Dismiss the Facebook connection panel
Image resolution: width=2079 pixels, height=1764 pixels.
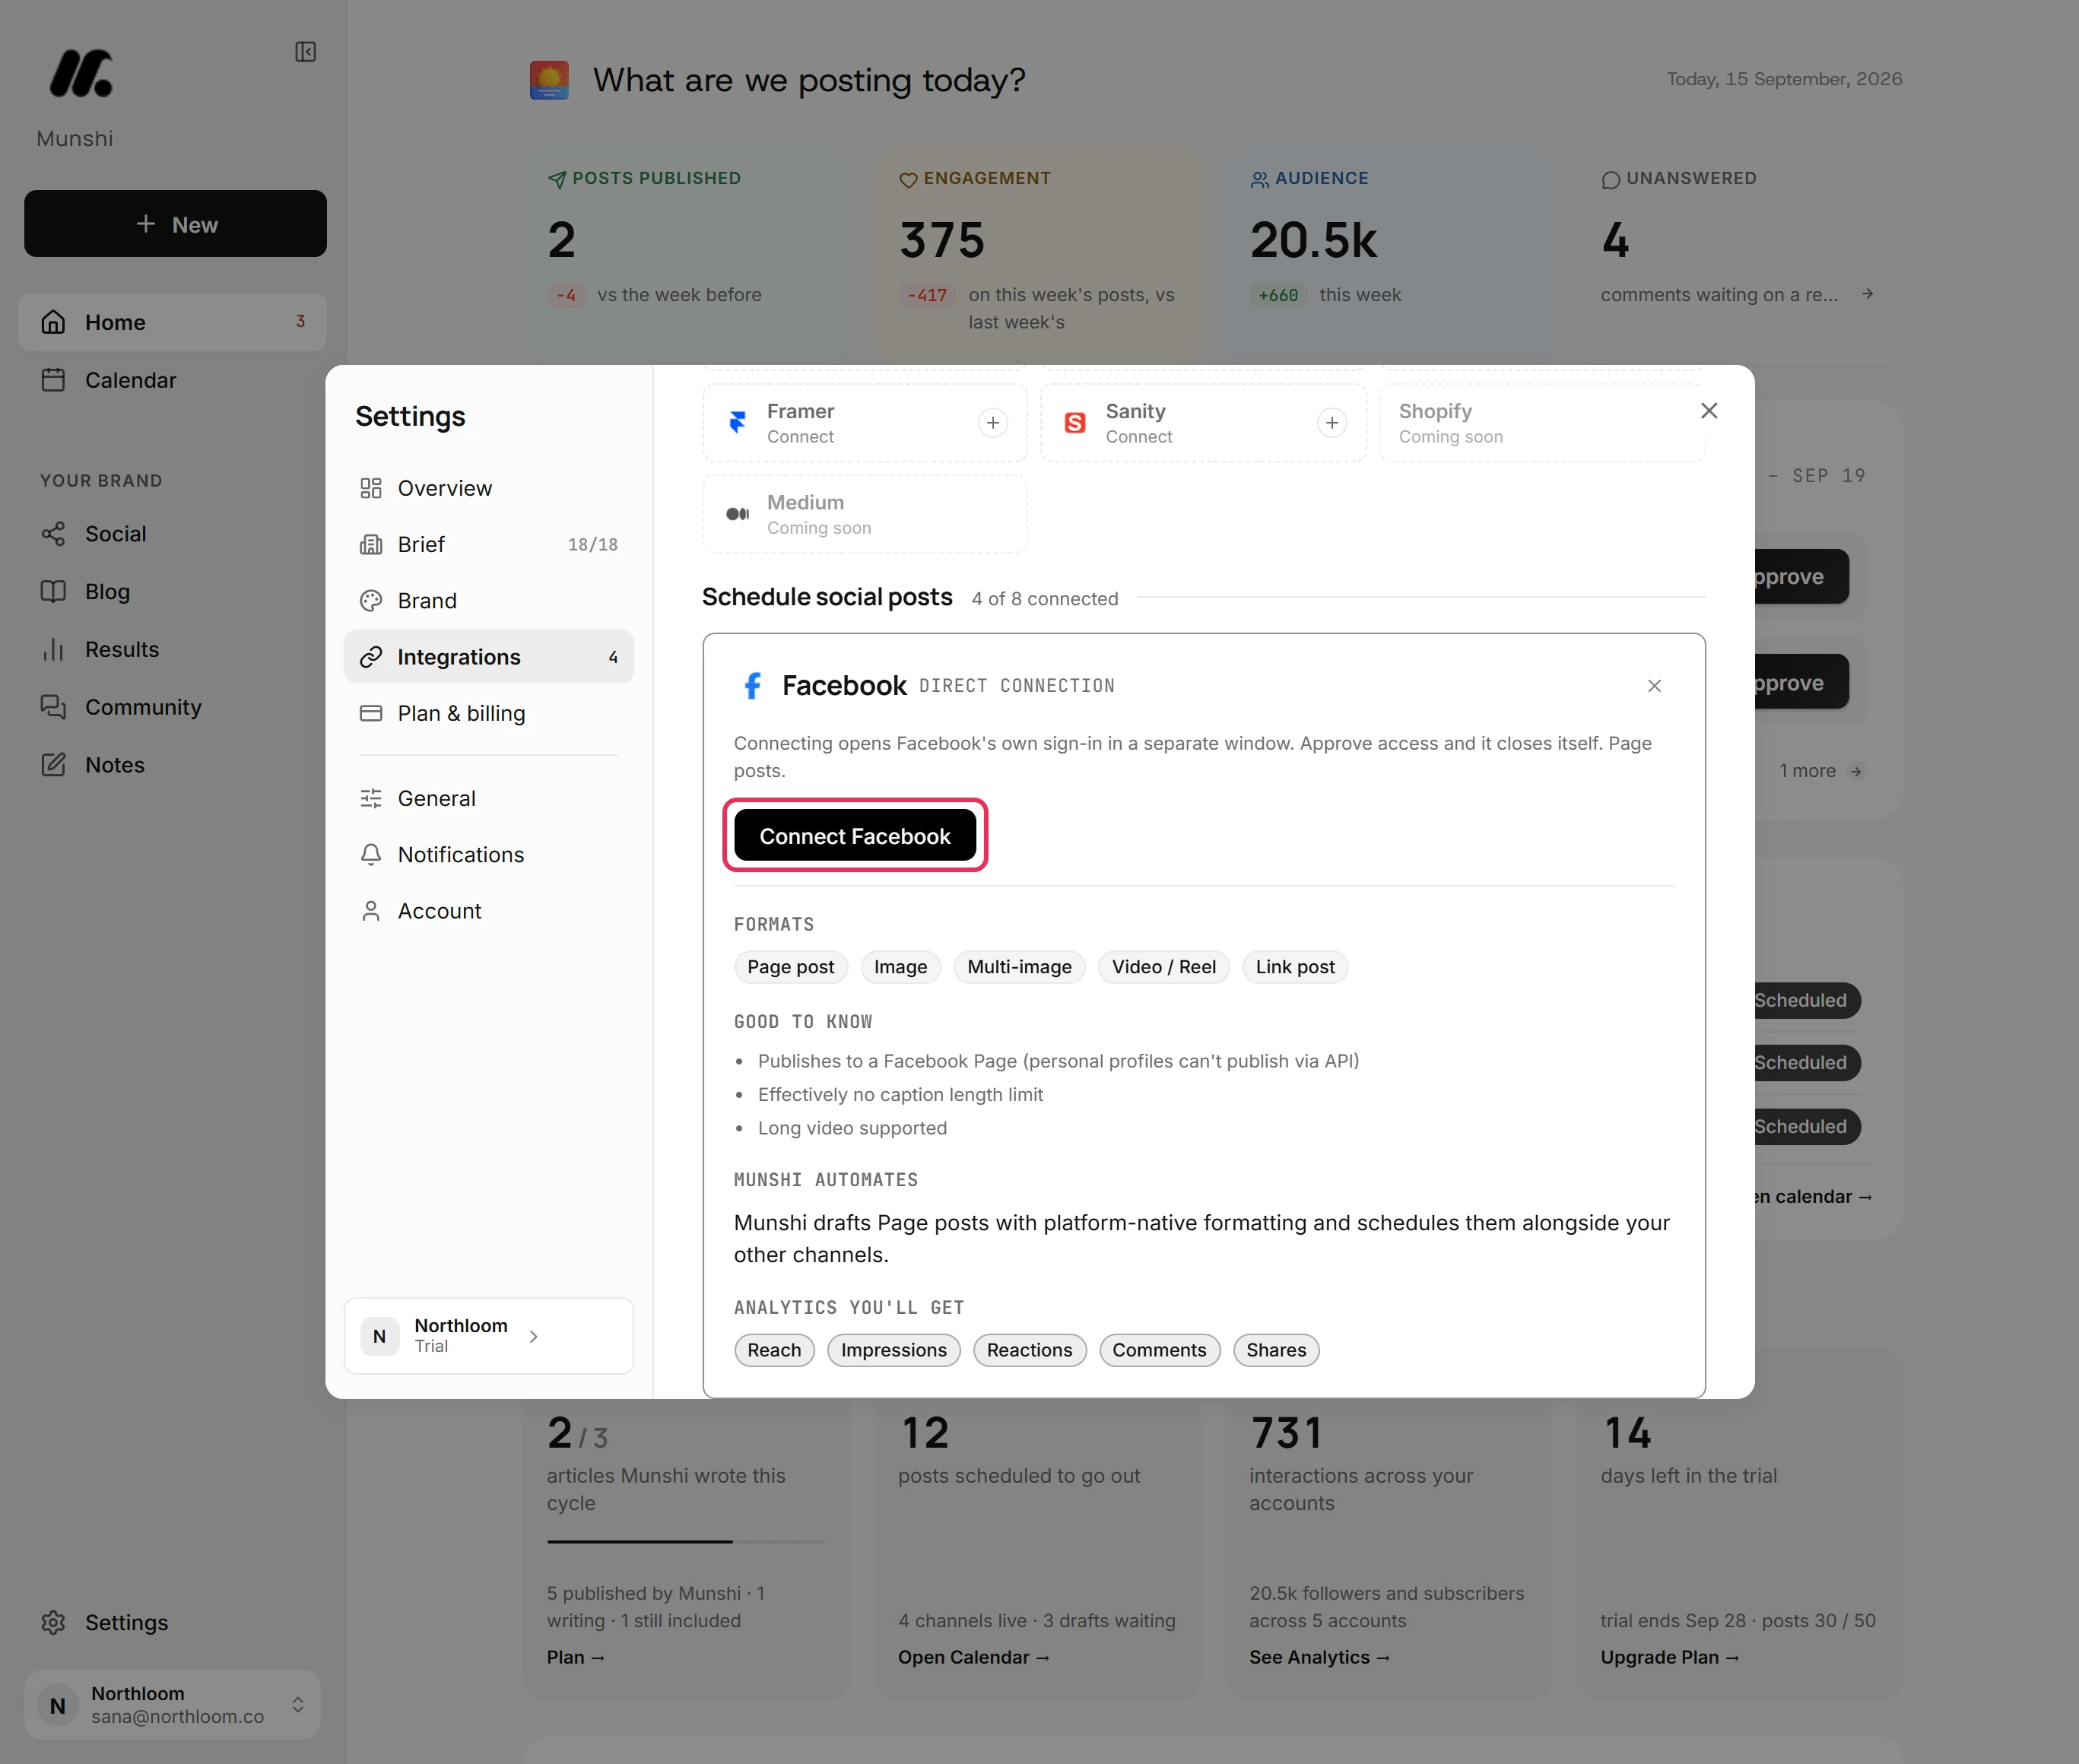[x=1654, y=686]
